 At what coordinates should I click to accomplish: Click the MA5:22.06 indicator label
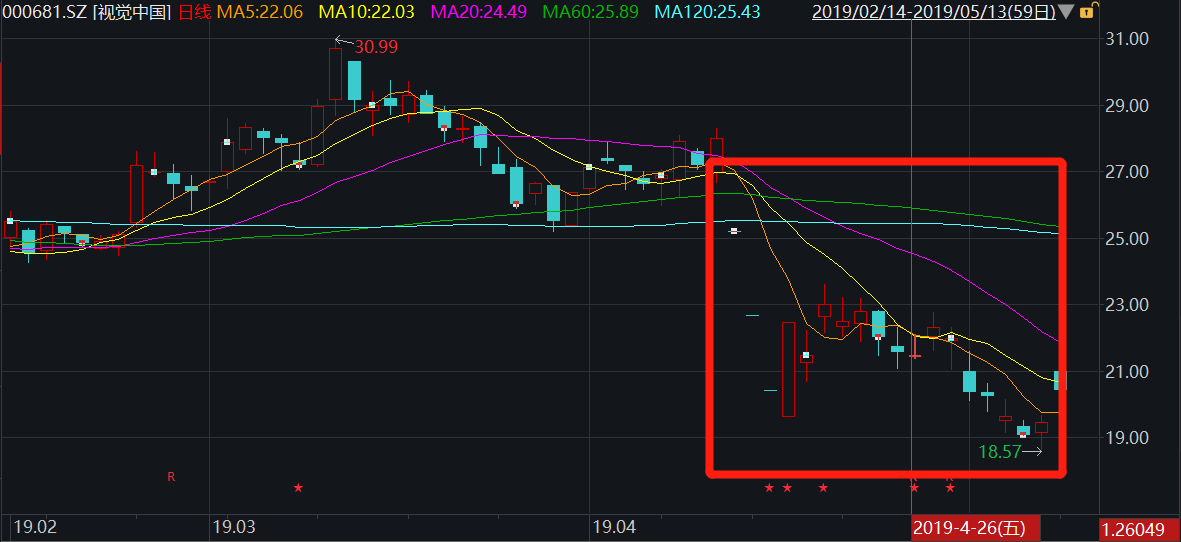(x=260, y=12)
